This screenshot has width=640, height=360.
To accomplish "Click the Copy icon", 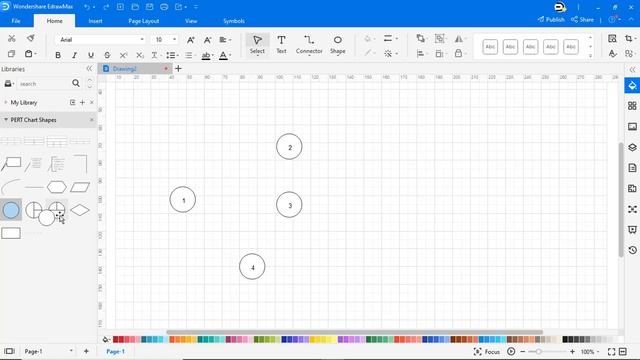I will tap(11, 54).
